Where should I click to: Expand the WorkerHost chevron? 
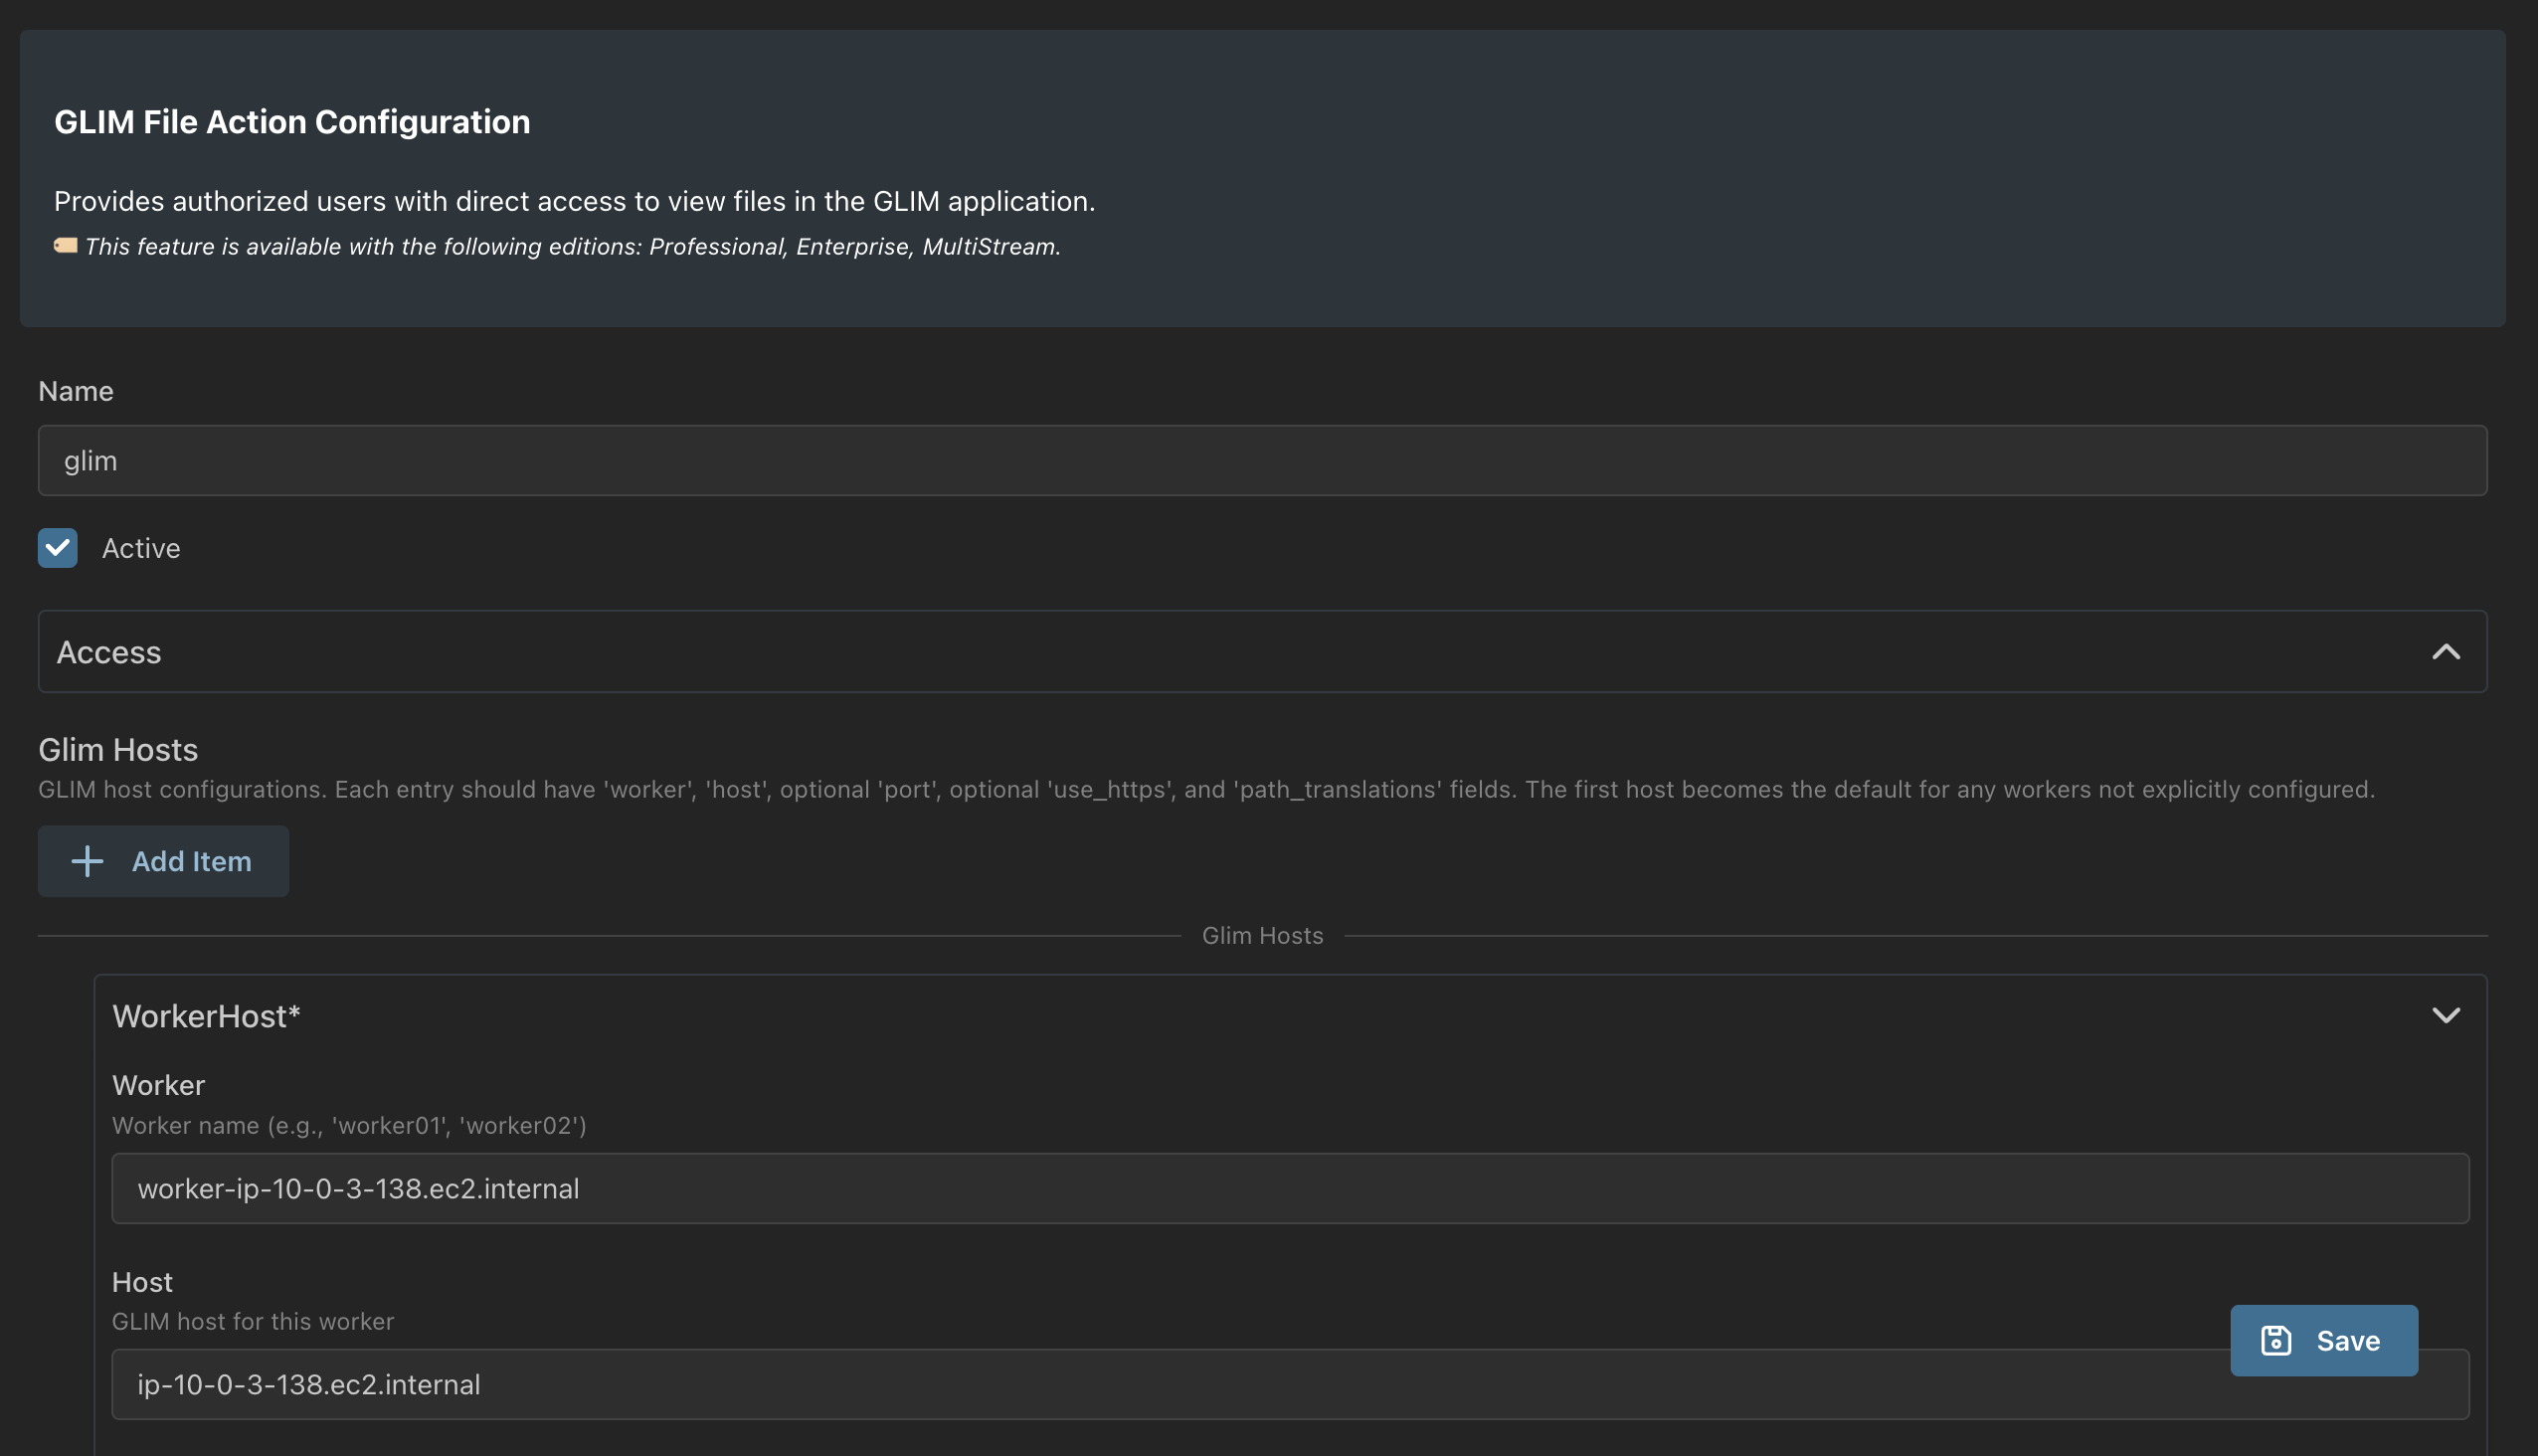[2446, 1016]
